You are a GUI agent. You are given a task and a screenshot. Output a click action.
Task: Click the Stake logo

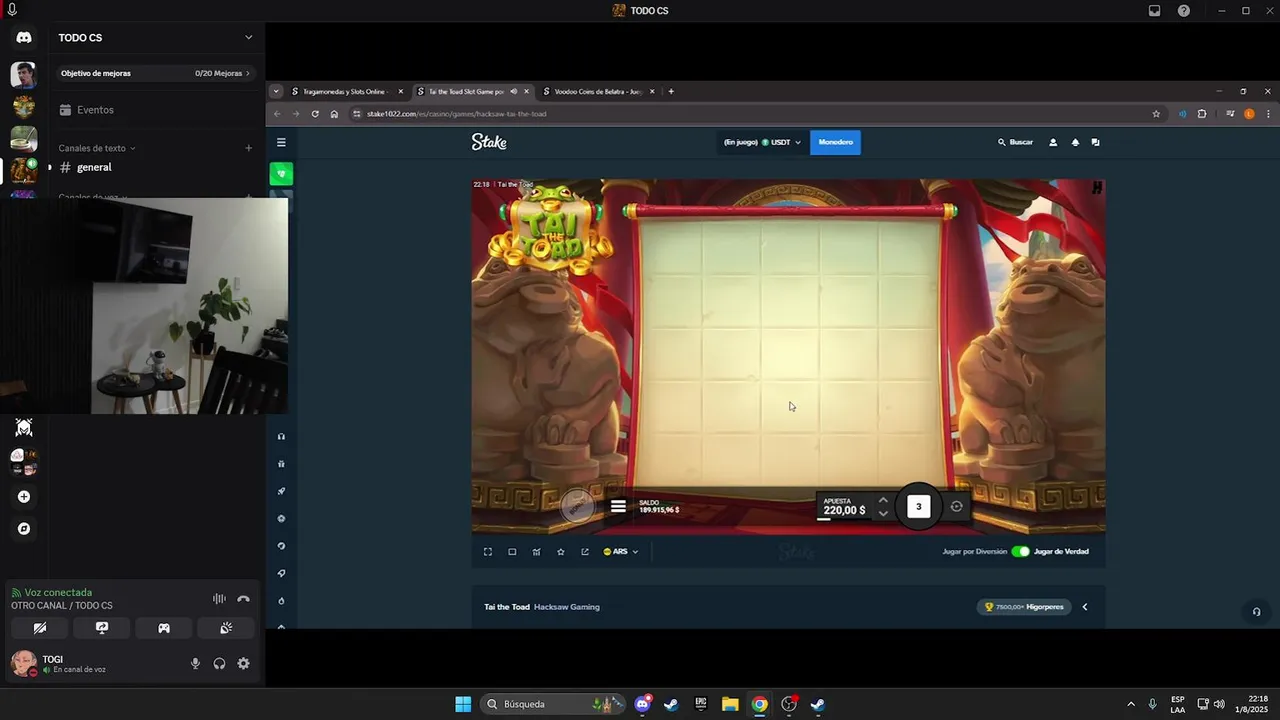click(489, 142)
